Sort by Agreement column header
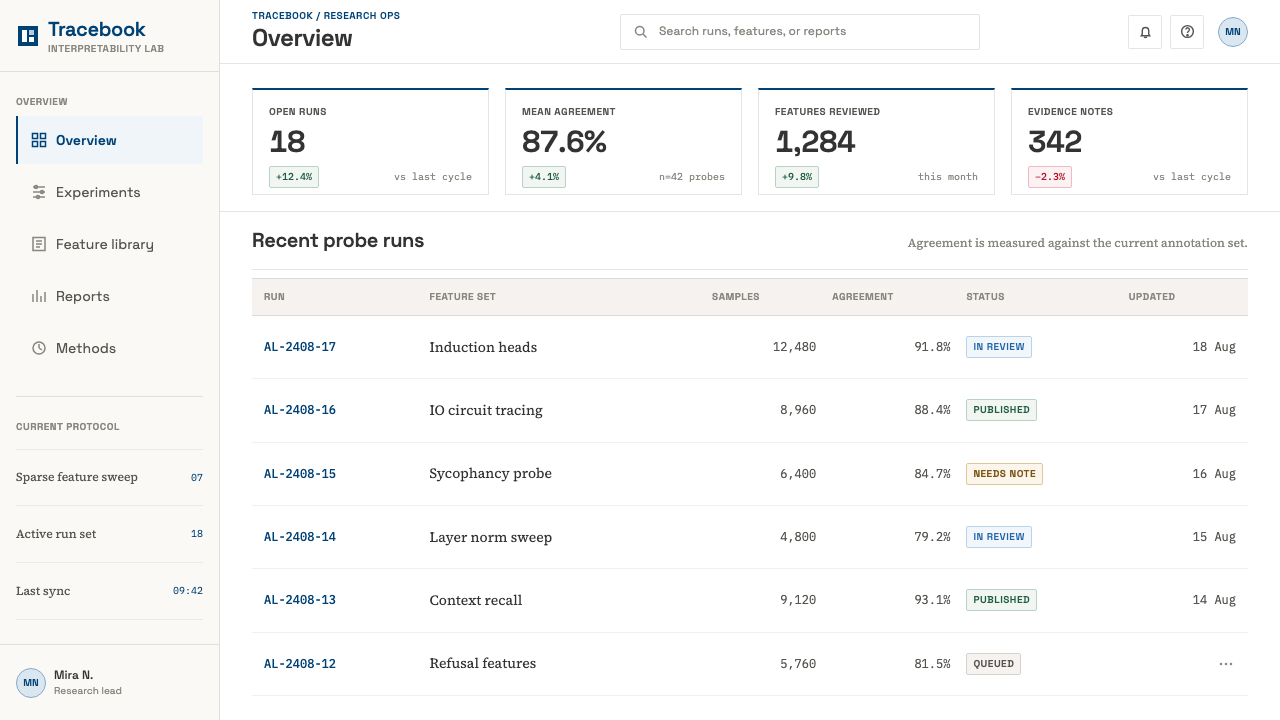This screenshot has height=720, width=1280. point(862,297)
